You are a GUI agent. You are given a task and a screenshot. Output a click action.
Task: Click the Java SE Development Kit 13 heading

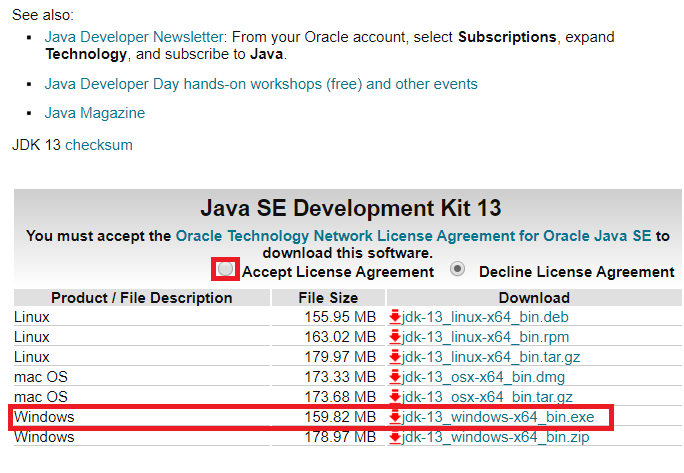click(351, 208)
